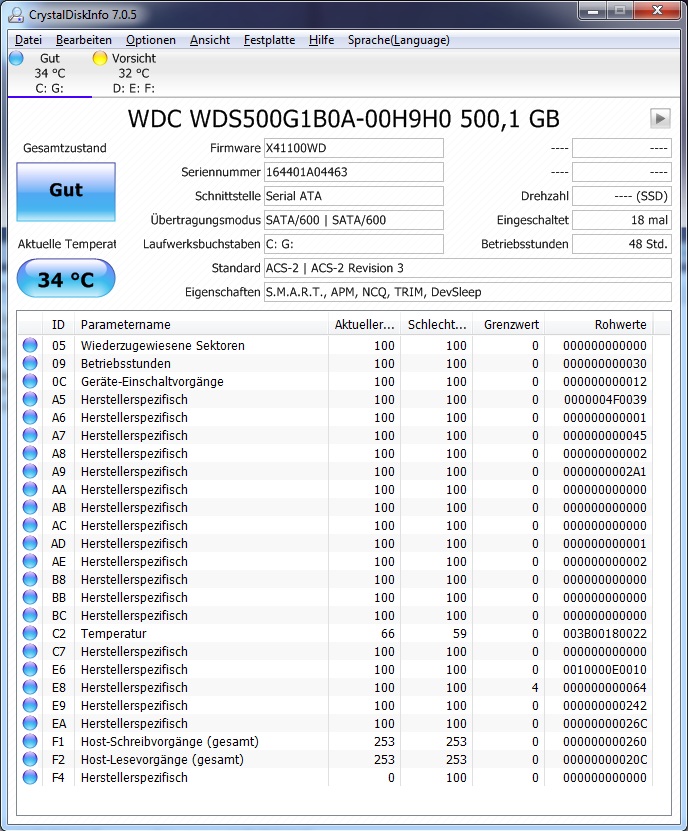689x831 pixels.
Task: Click status orb of row A9
Action: [x=30, y=471]
